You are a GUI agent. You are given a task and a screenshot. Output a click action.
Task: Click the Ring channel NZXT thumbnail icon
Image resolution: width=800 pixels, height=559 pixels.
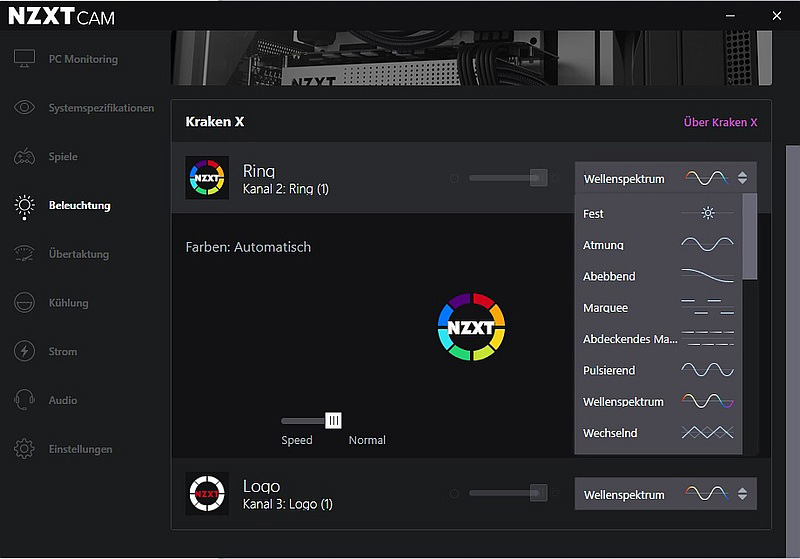(x=207, y=177)
